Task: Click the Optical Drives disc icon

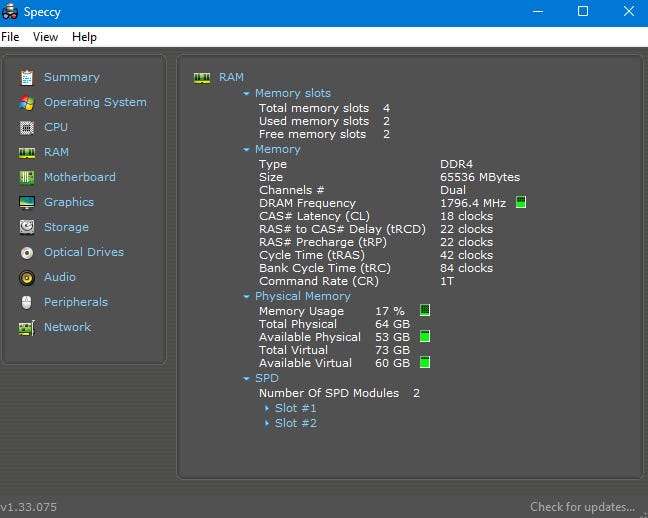Action: click(x=26, y=252)
